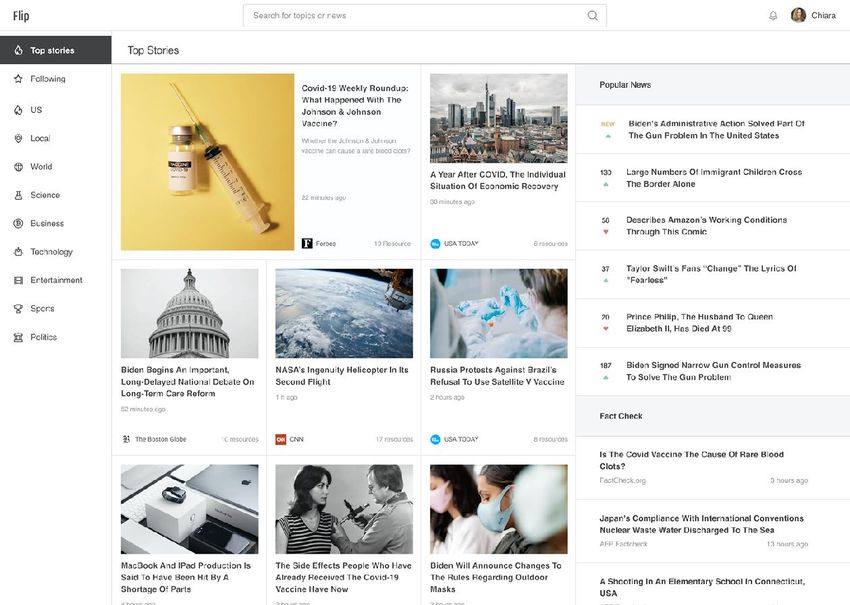Click the vaccine vial and syringe thumbnail
The width and height of the screenshot is (850, 605).
[x=208, y=162]
